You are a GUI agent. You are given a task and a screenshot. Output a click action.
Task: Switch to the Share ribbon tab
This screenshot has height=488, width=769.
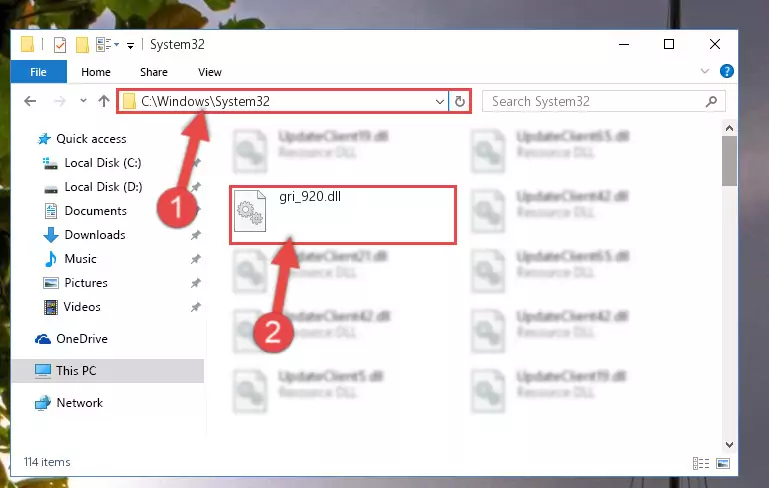click(154, 72)
